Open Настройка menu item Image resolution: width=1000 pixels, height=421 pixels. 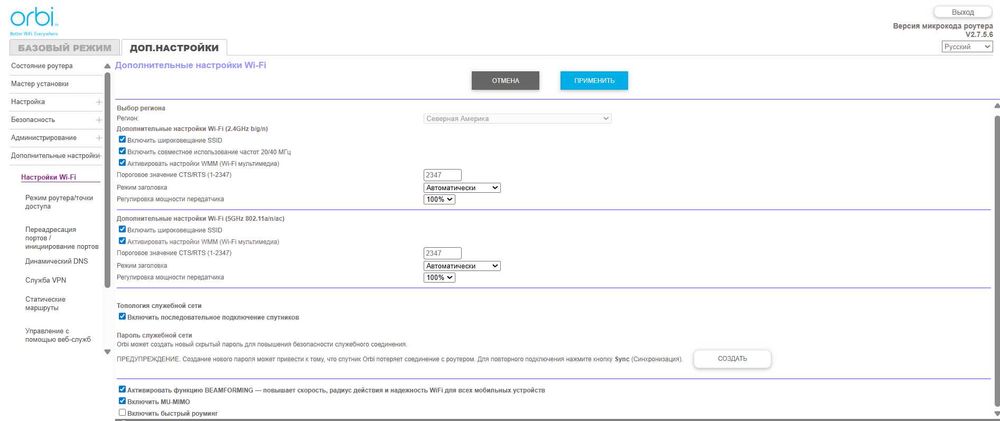(28, 101)
